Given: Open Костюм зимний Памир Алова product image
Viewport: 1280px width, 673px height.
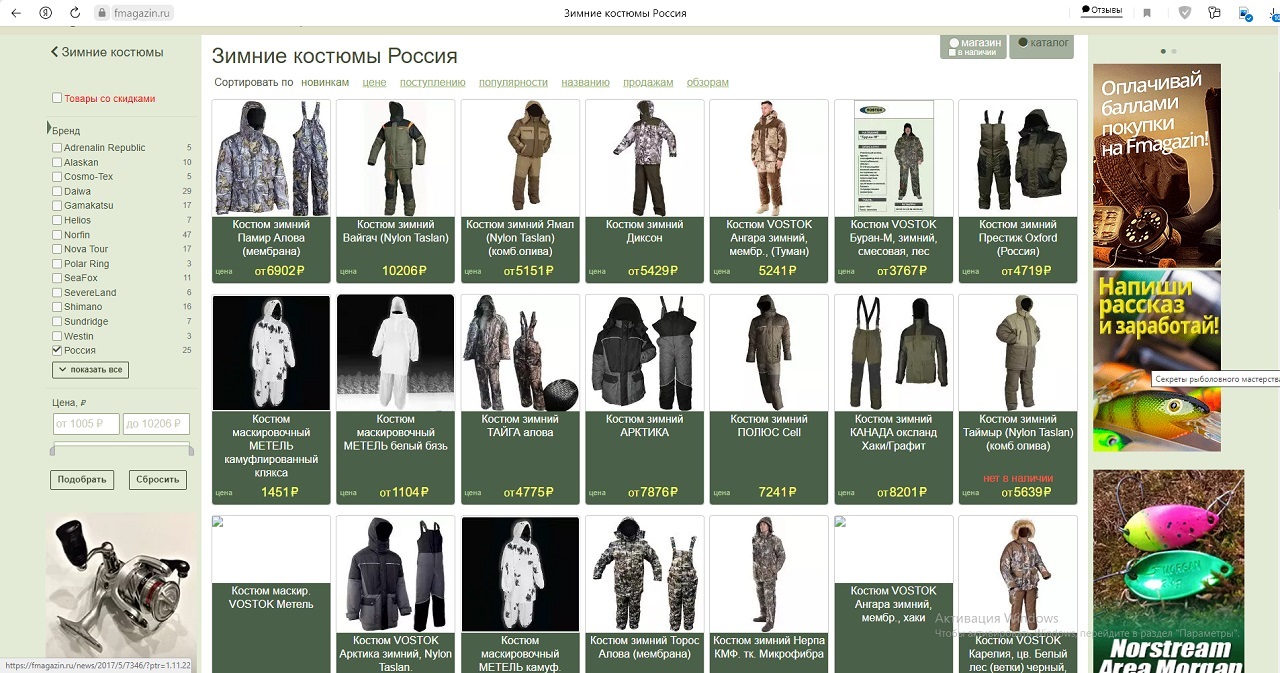Looking at the screenshot, I should click(271, 158).
